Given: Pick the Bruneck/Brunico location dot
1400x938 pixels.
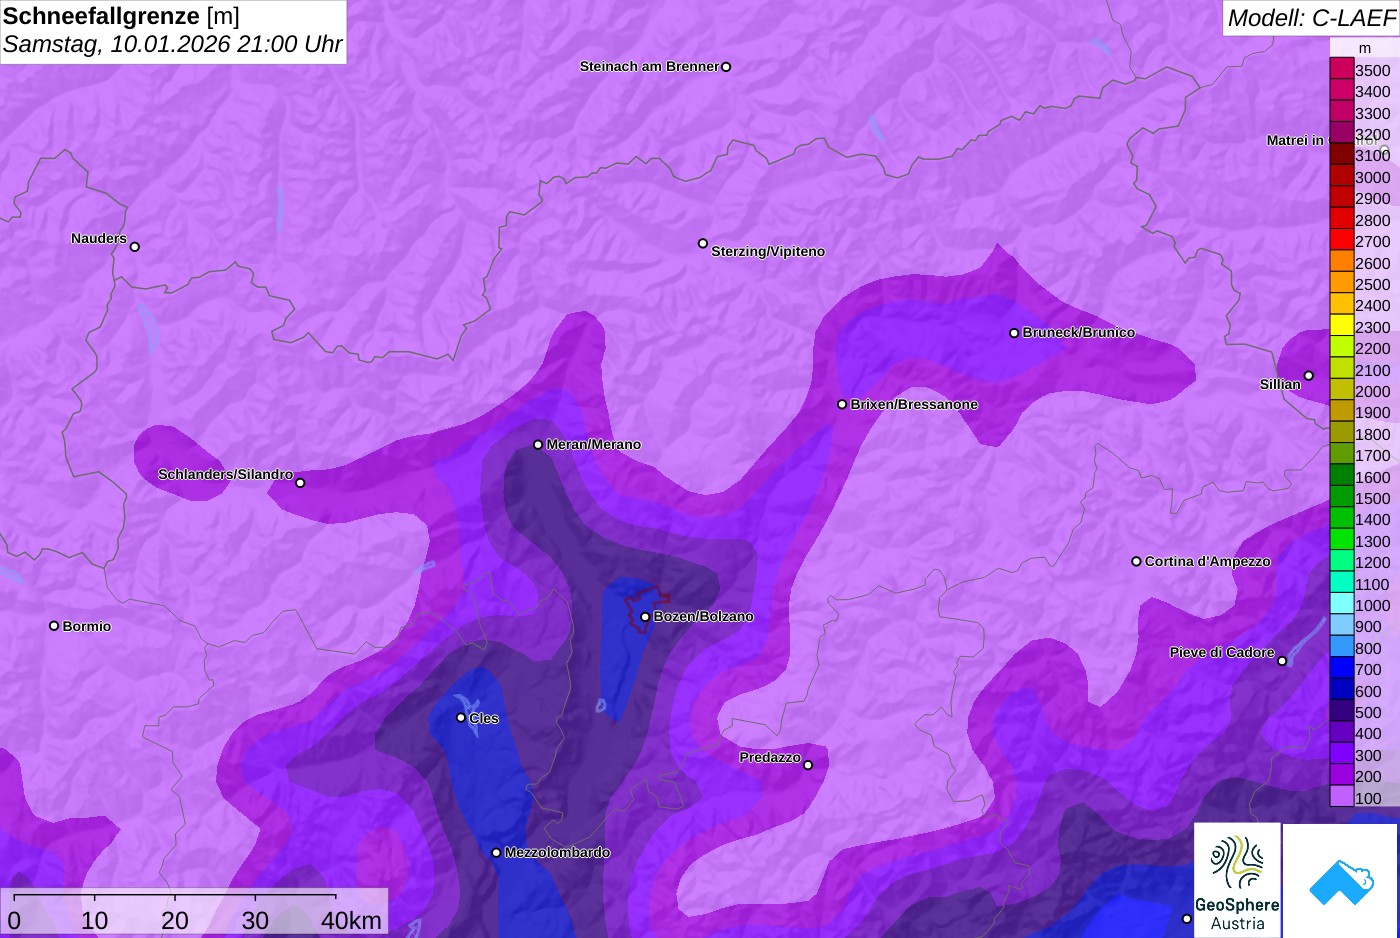Looking at the screenshot, I should pos(1014,333).
